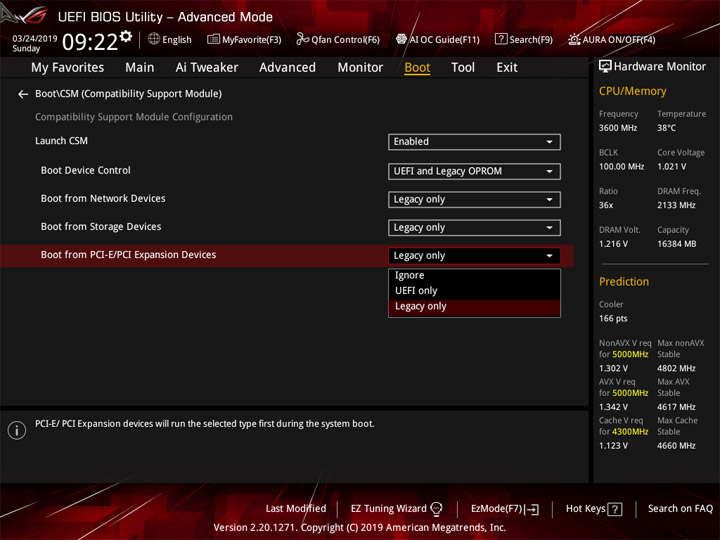Click the Boot Device Control label
The width and height of the screenshot is (720, 540).
click(x=85, y=170)
